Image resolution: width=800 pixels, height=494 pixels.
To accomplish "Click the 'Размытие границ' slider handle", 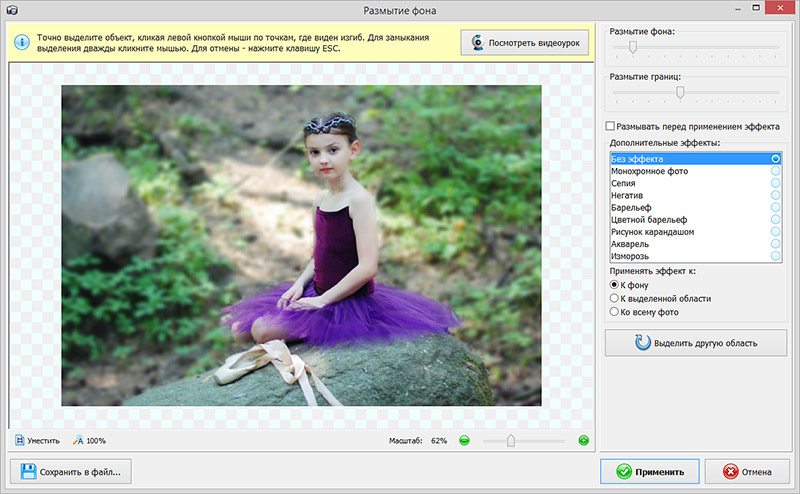I will [x=680, y=92].
